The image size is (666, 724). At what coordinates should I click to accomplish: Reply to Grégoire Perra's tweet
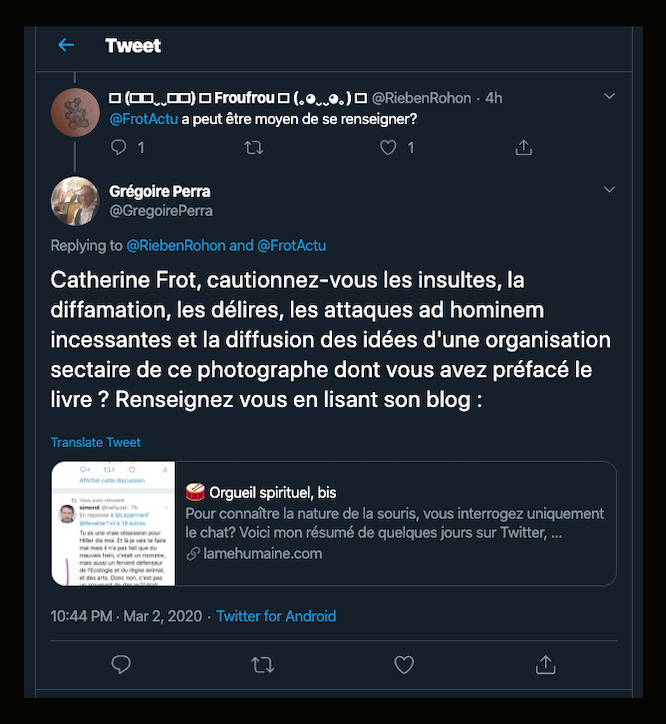pyautogui.click(x=121, y=664)
